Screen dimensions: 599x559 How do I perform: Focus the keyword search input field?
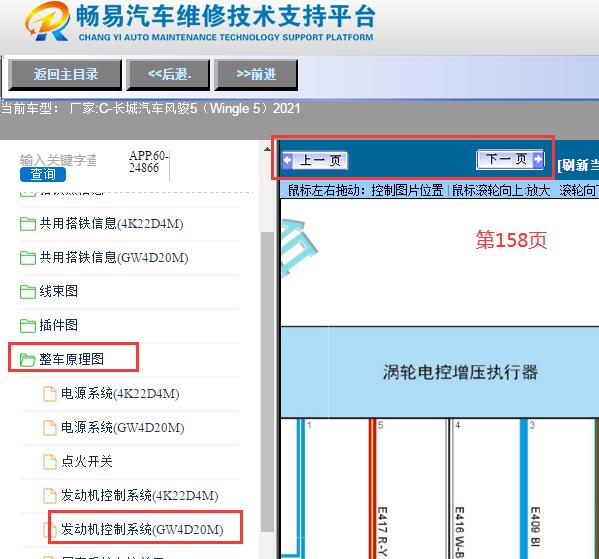[58, 160]
